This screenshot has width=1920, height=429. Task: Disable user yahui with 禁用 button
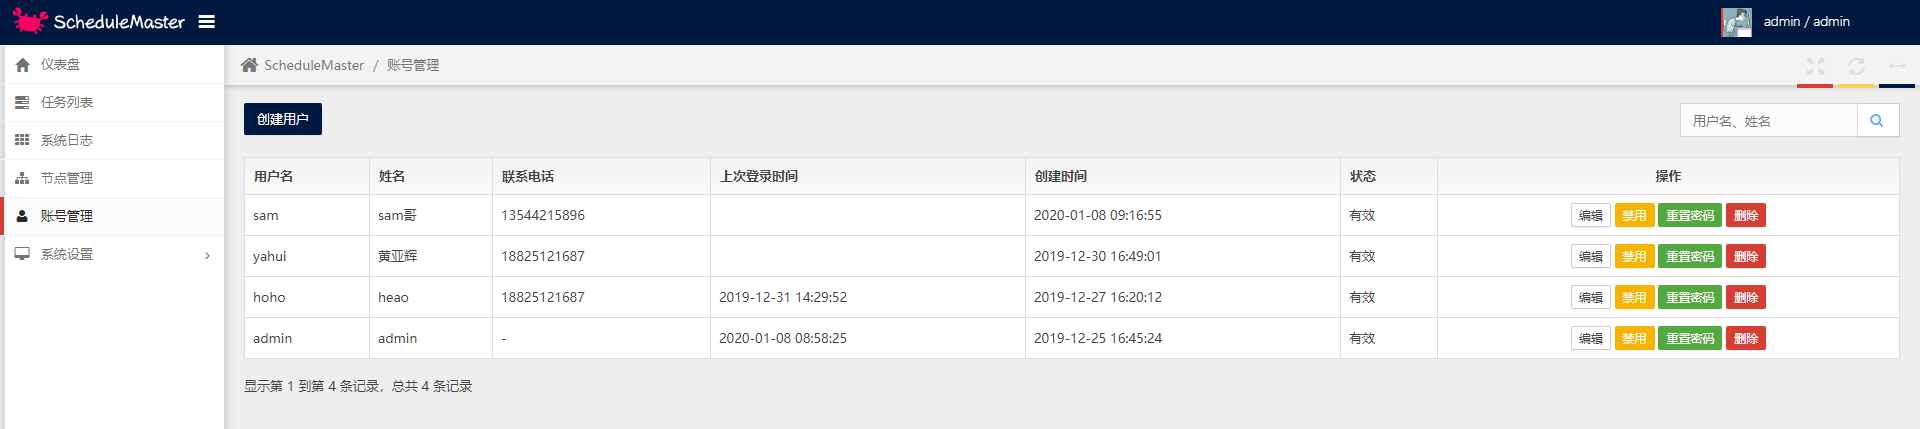click(x=1634, y=257)
